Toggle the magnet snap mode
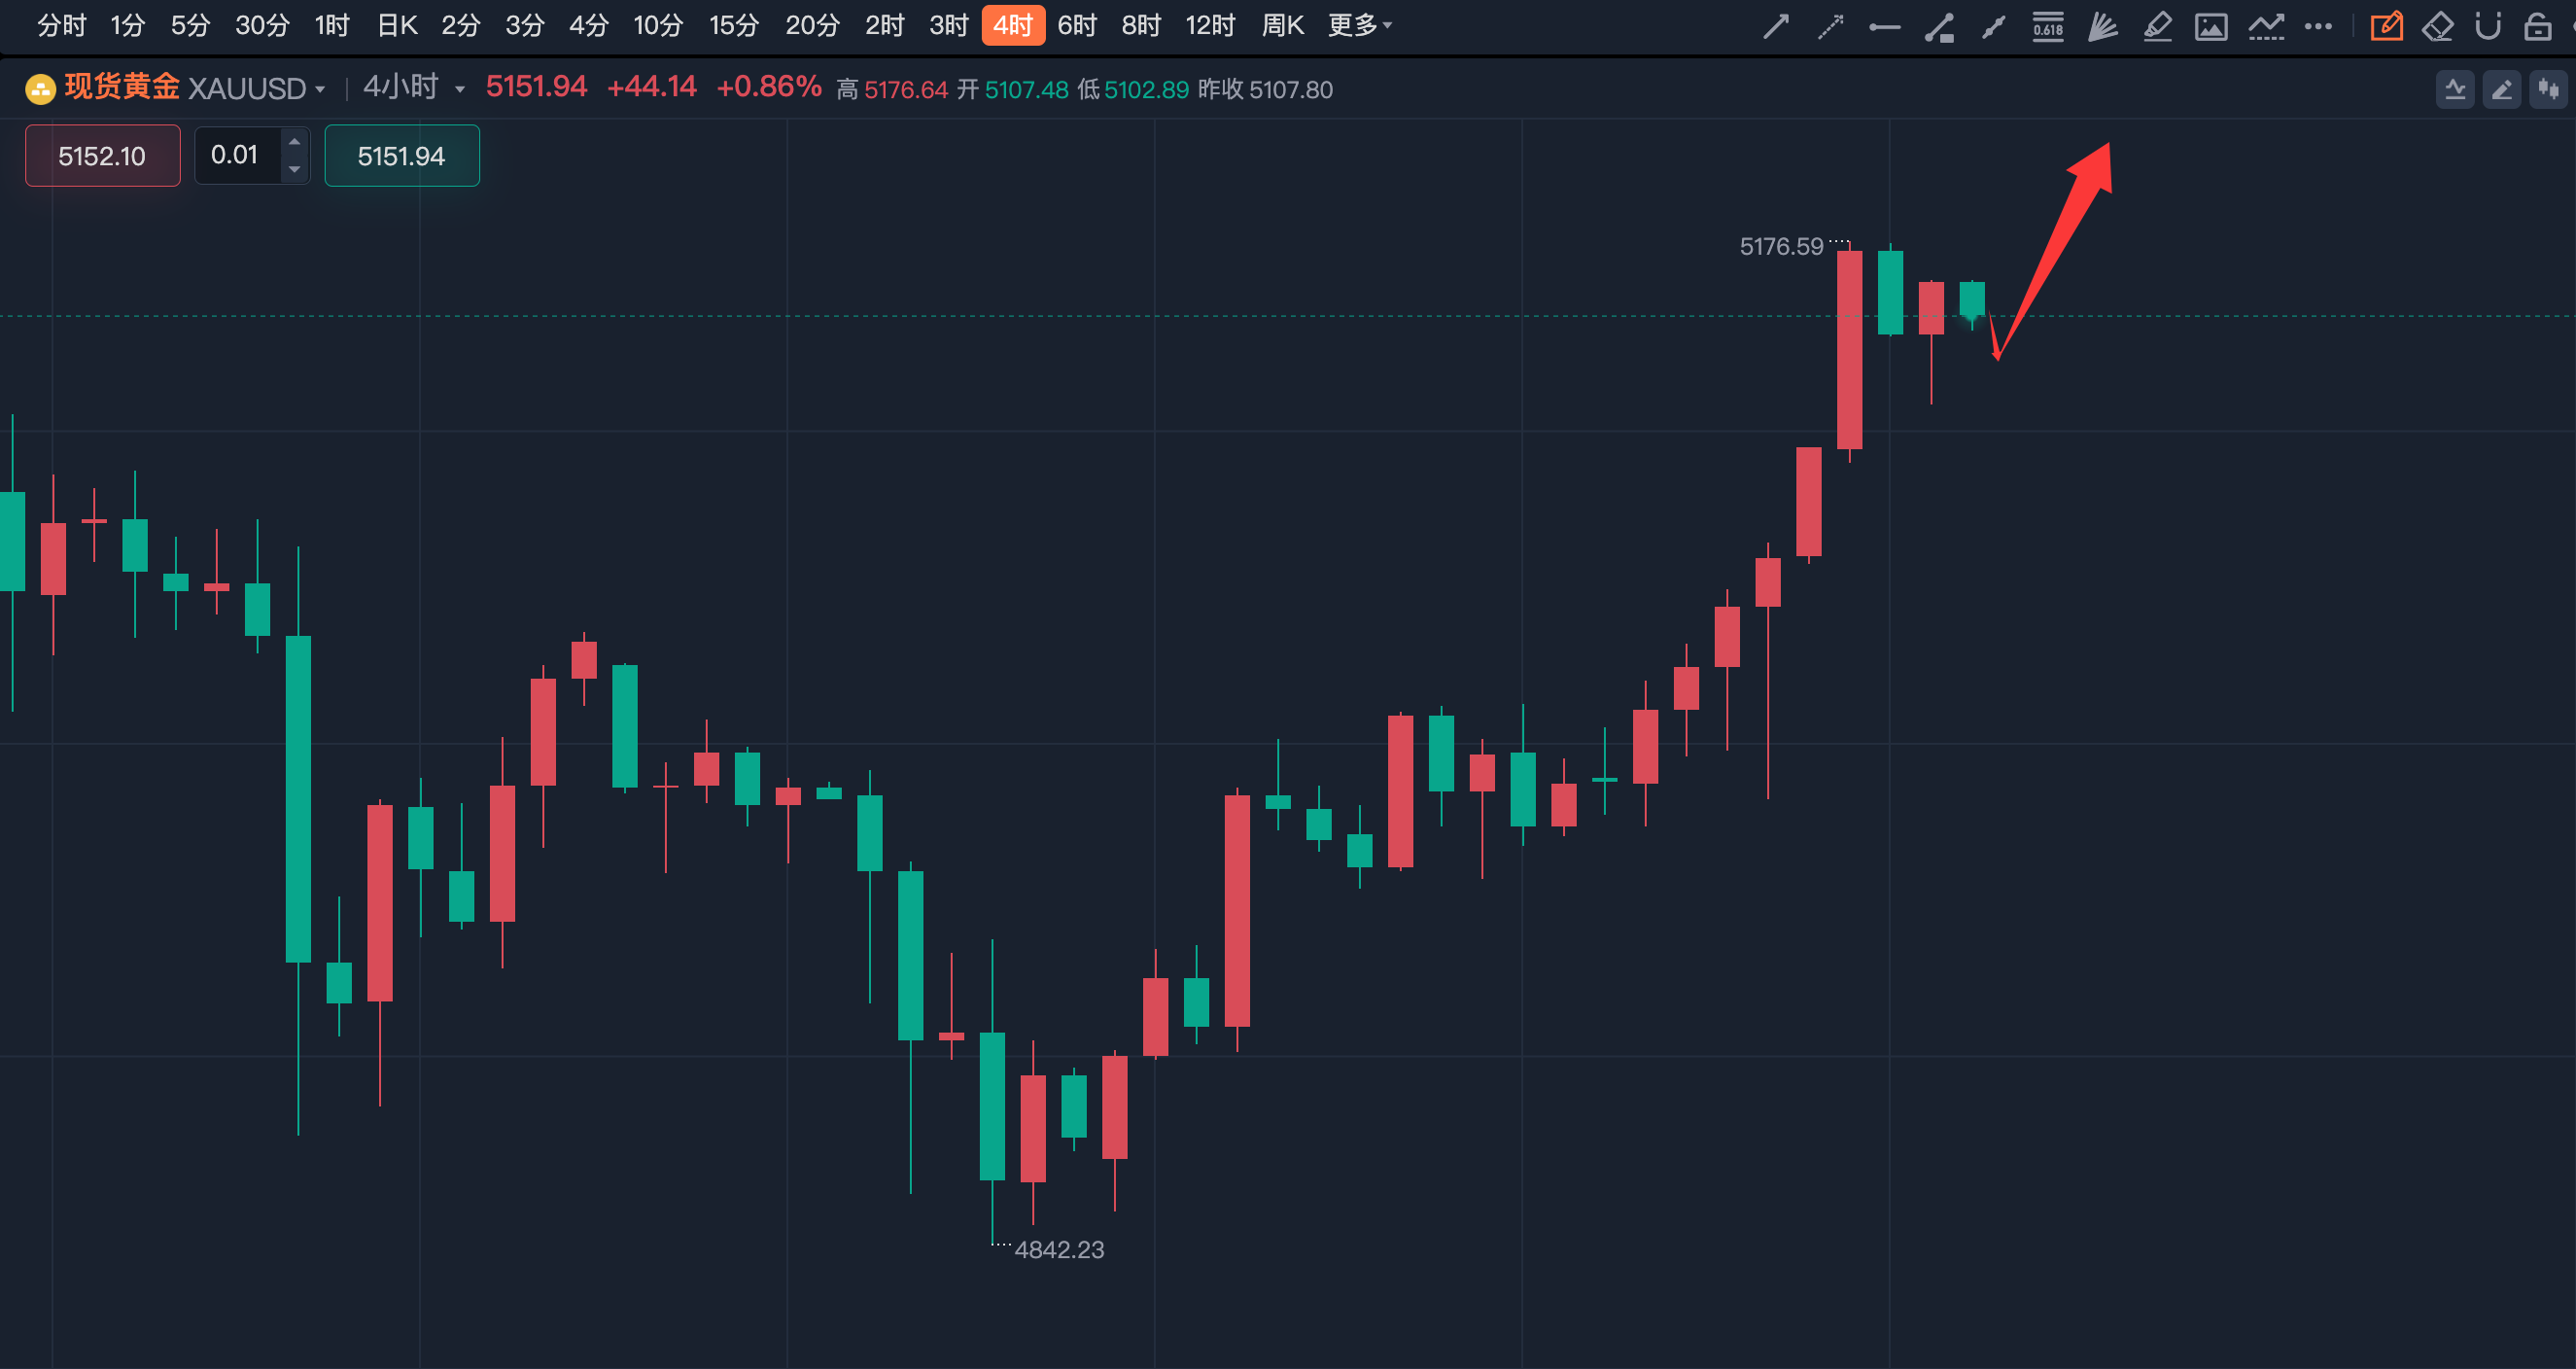This screenshot has height=1369, width=2576. (2487, 26)
